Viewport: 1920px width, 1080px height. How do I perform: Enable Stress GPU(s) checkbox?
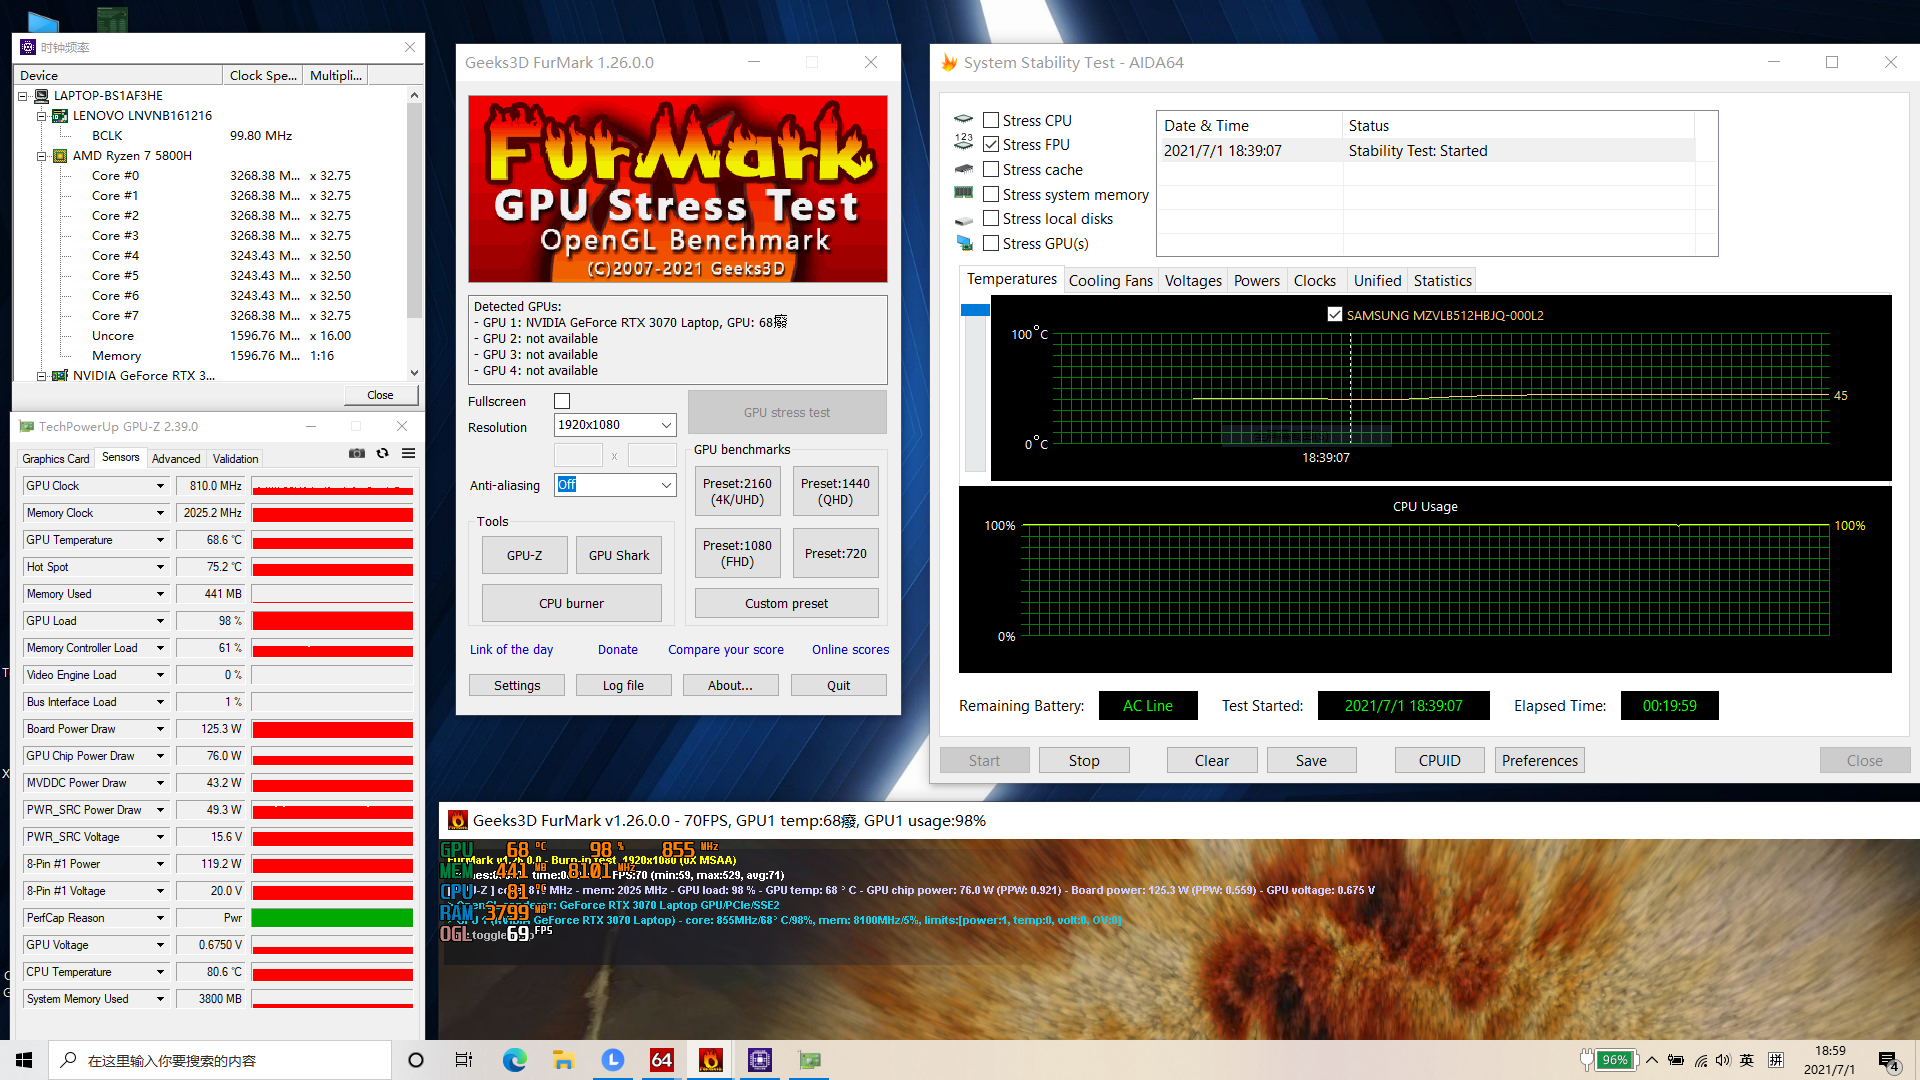coord(991,243)
